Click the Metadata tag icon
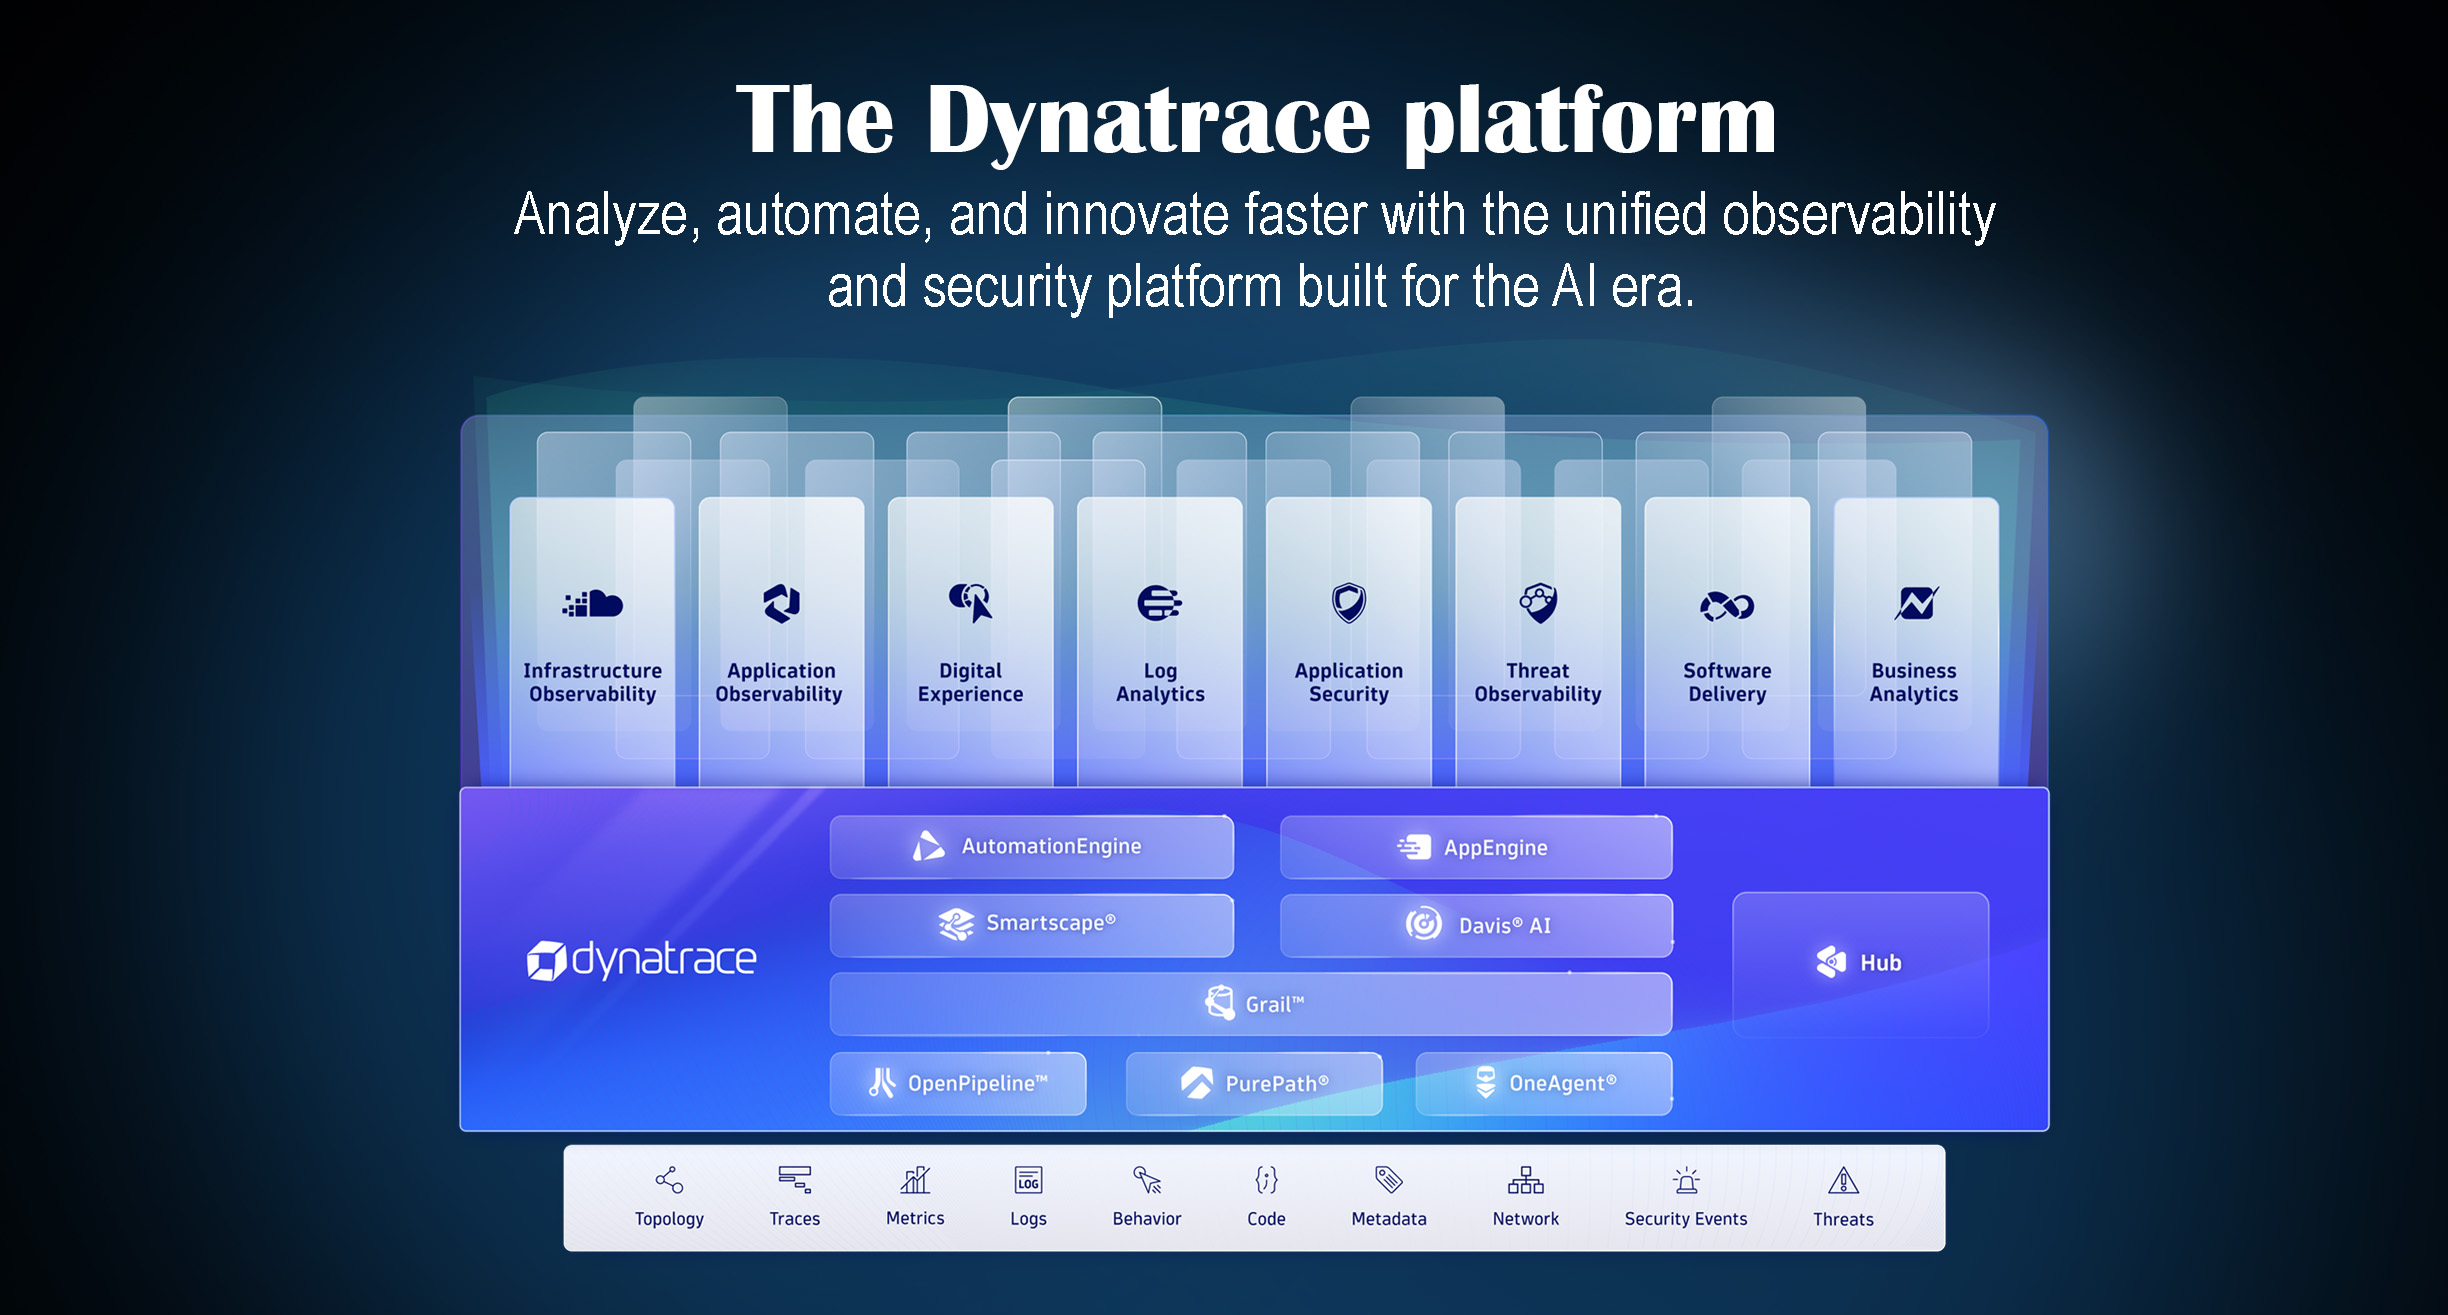 click(1389, 1180)
